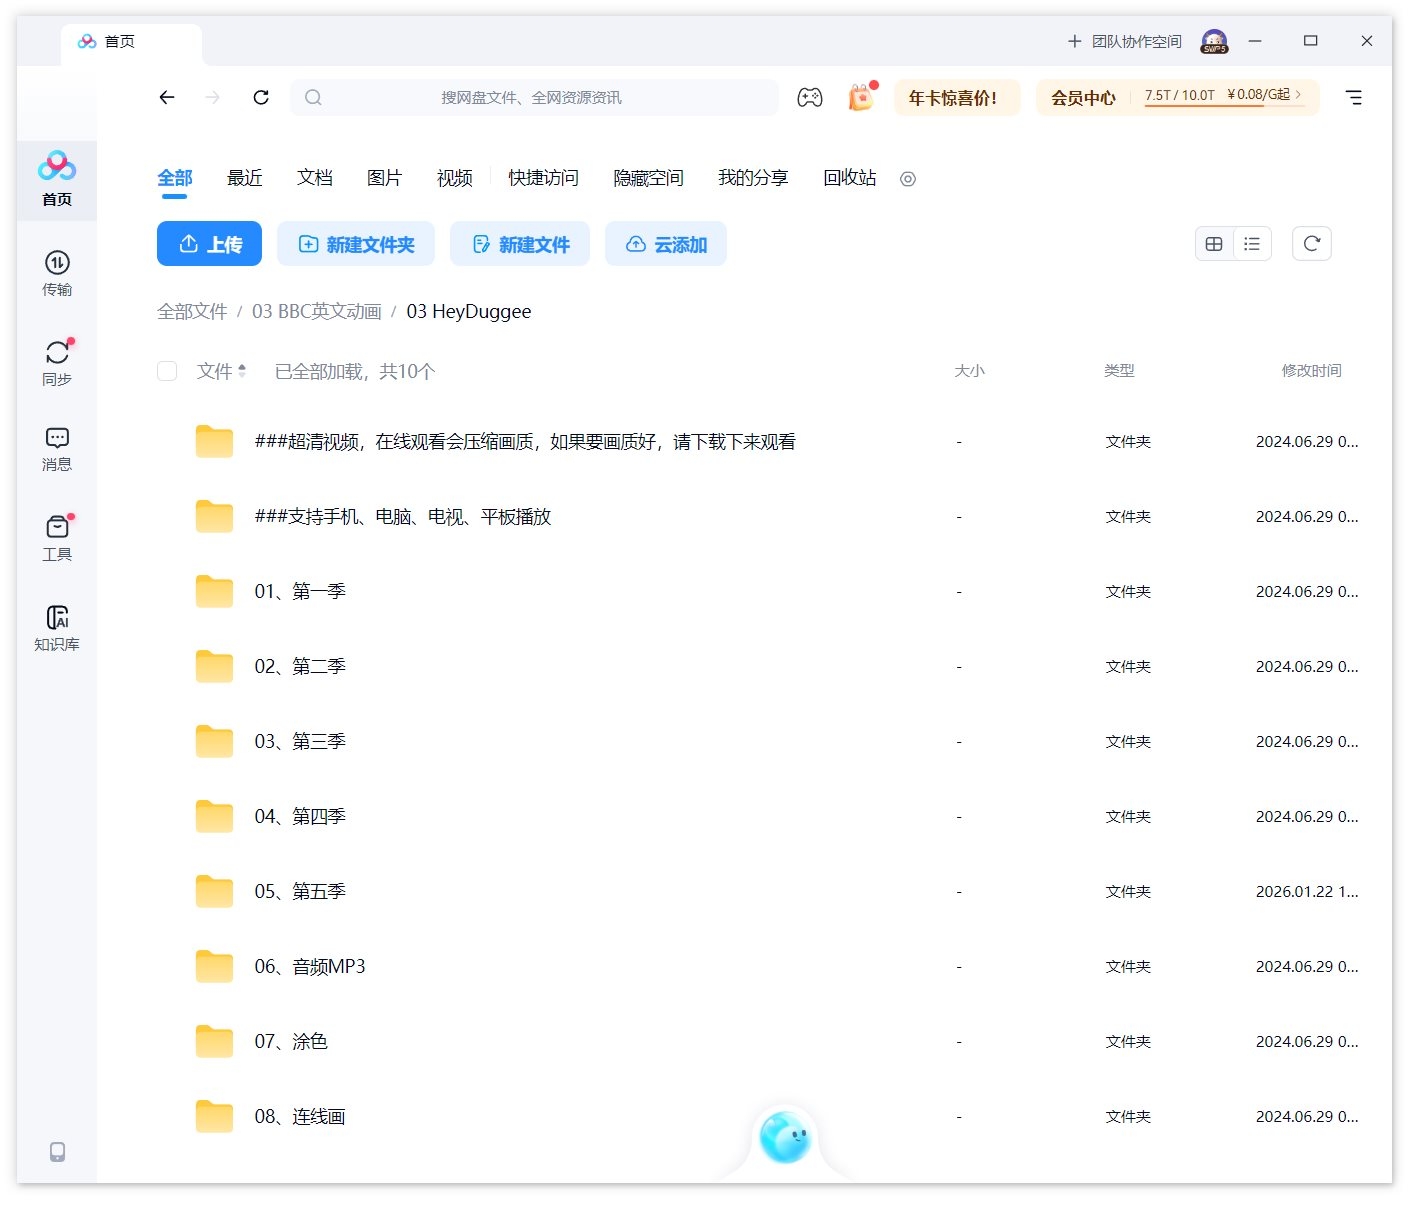
Task: Open the 工具 tools panel
Action: pyautogui.click(x=56, y=535)
